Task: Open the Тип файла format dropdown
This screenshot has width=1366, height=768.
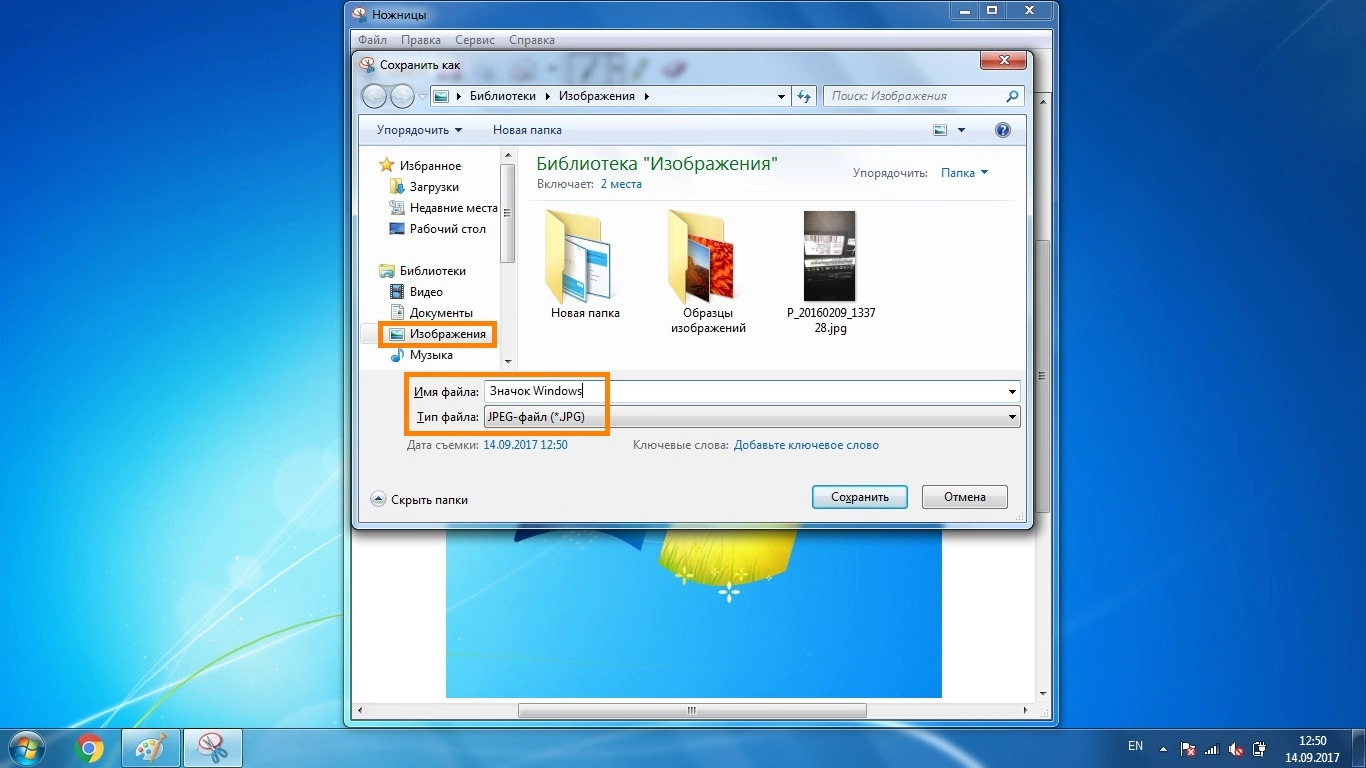Action: pos(1011,416)
